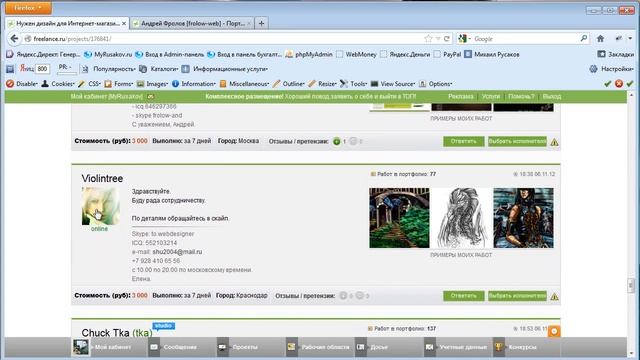
Task: Open the Images developer toolbar menu
Action: coord(152,84)
